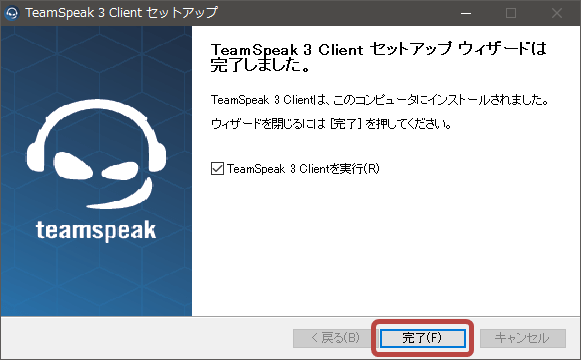This screenshot has height=360, width=581.
Task: Click the blue hexagon-patterned sidebar background
Action: (96, 281)
